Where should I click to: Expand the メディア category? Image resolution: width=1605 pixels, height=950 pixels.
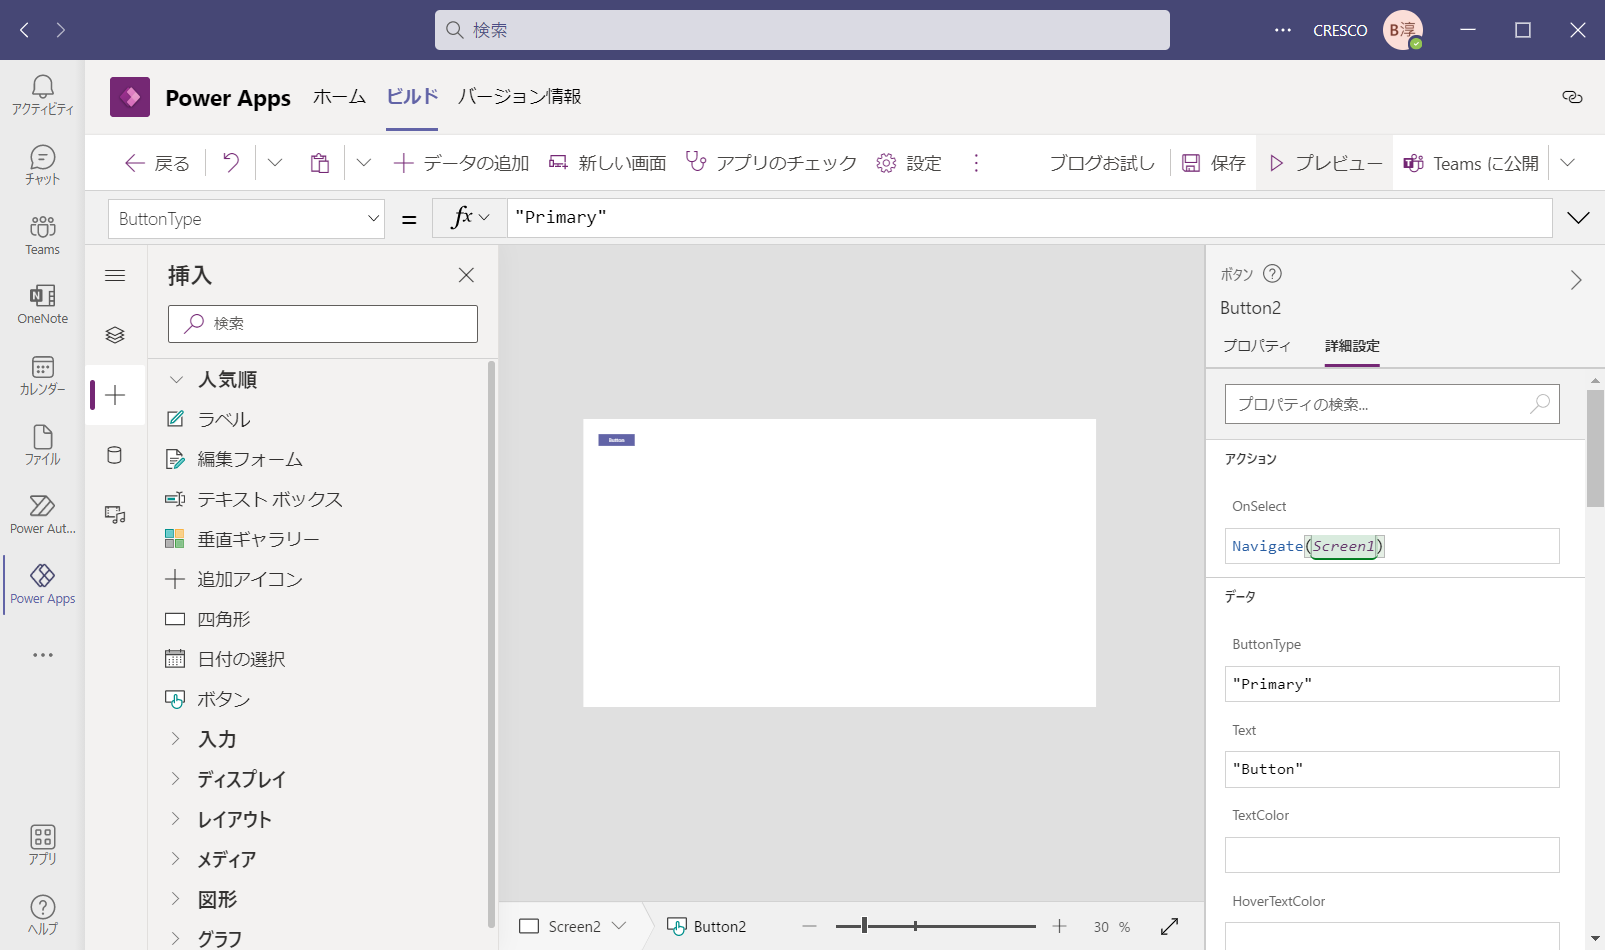(176, 859)
